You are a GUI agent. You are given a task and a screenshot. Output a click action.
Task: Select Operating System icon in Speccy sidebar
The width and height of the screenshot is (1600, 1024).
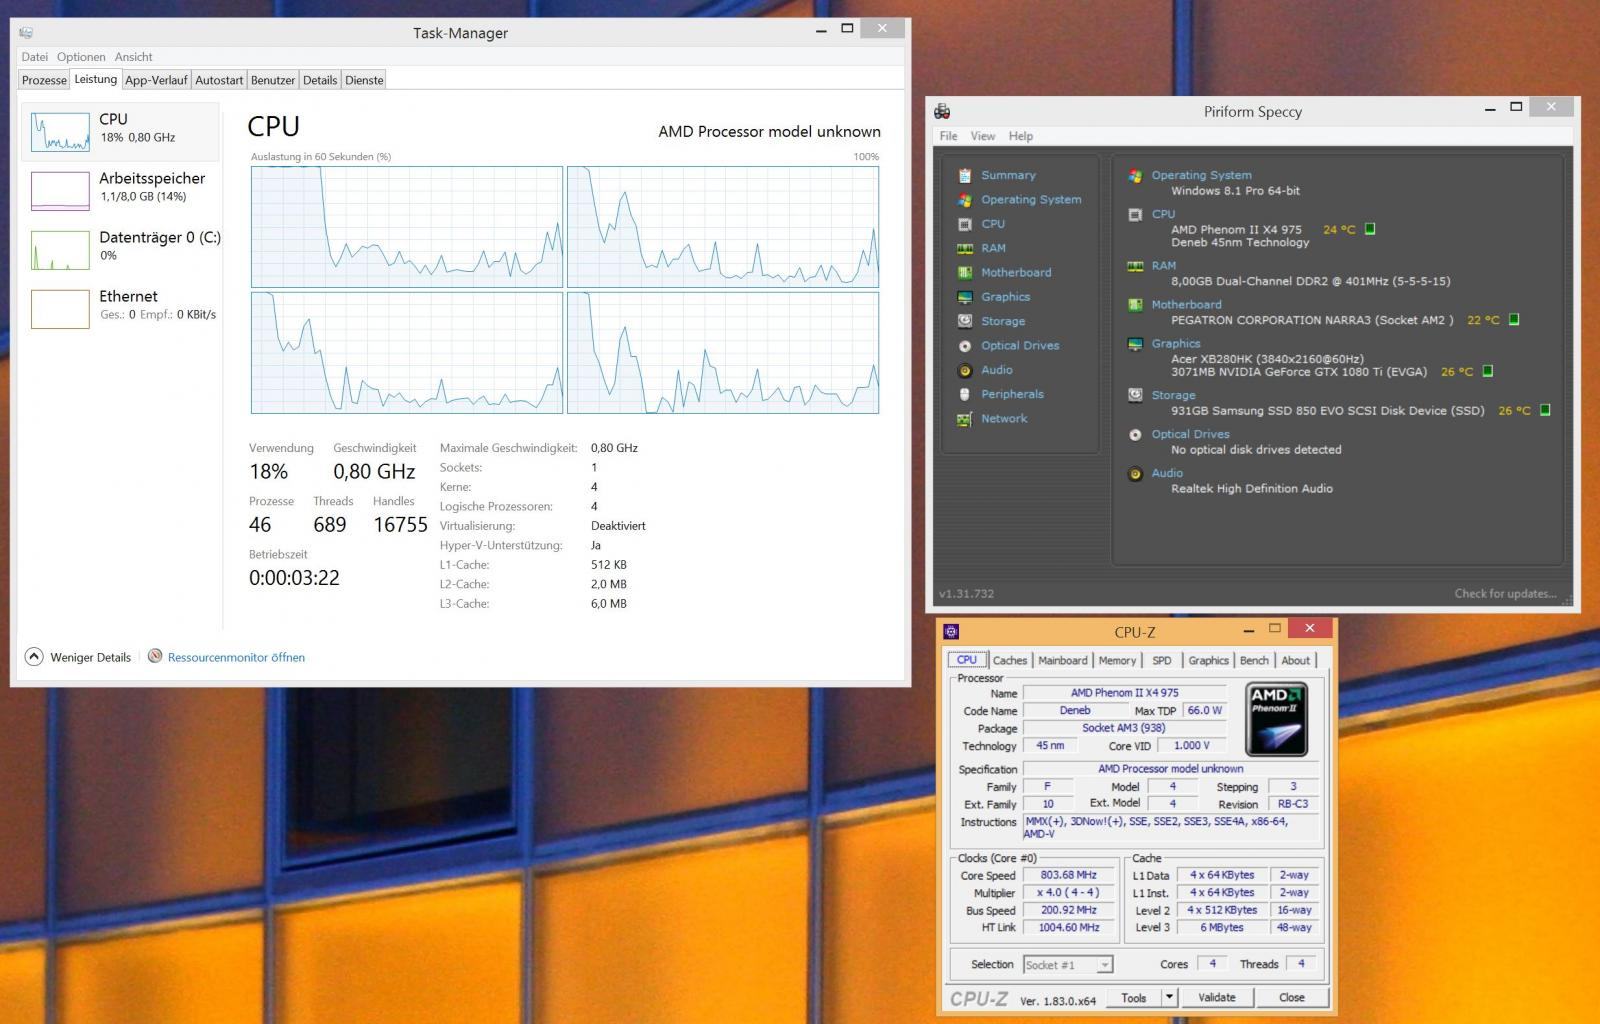pyautogui.click(x=965, y=199)
